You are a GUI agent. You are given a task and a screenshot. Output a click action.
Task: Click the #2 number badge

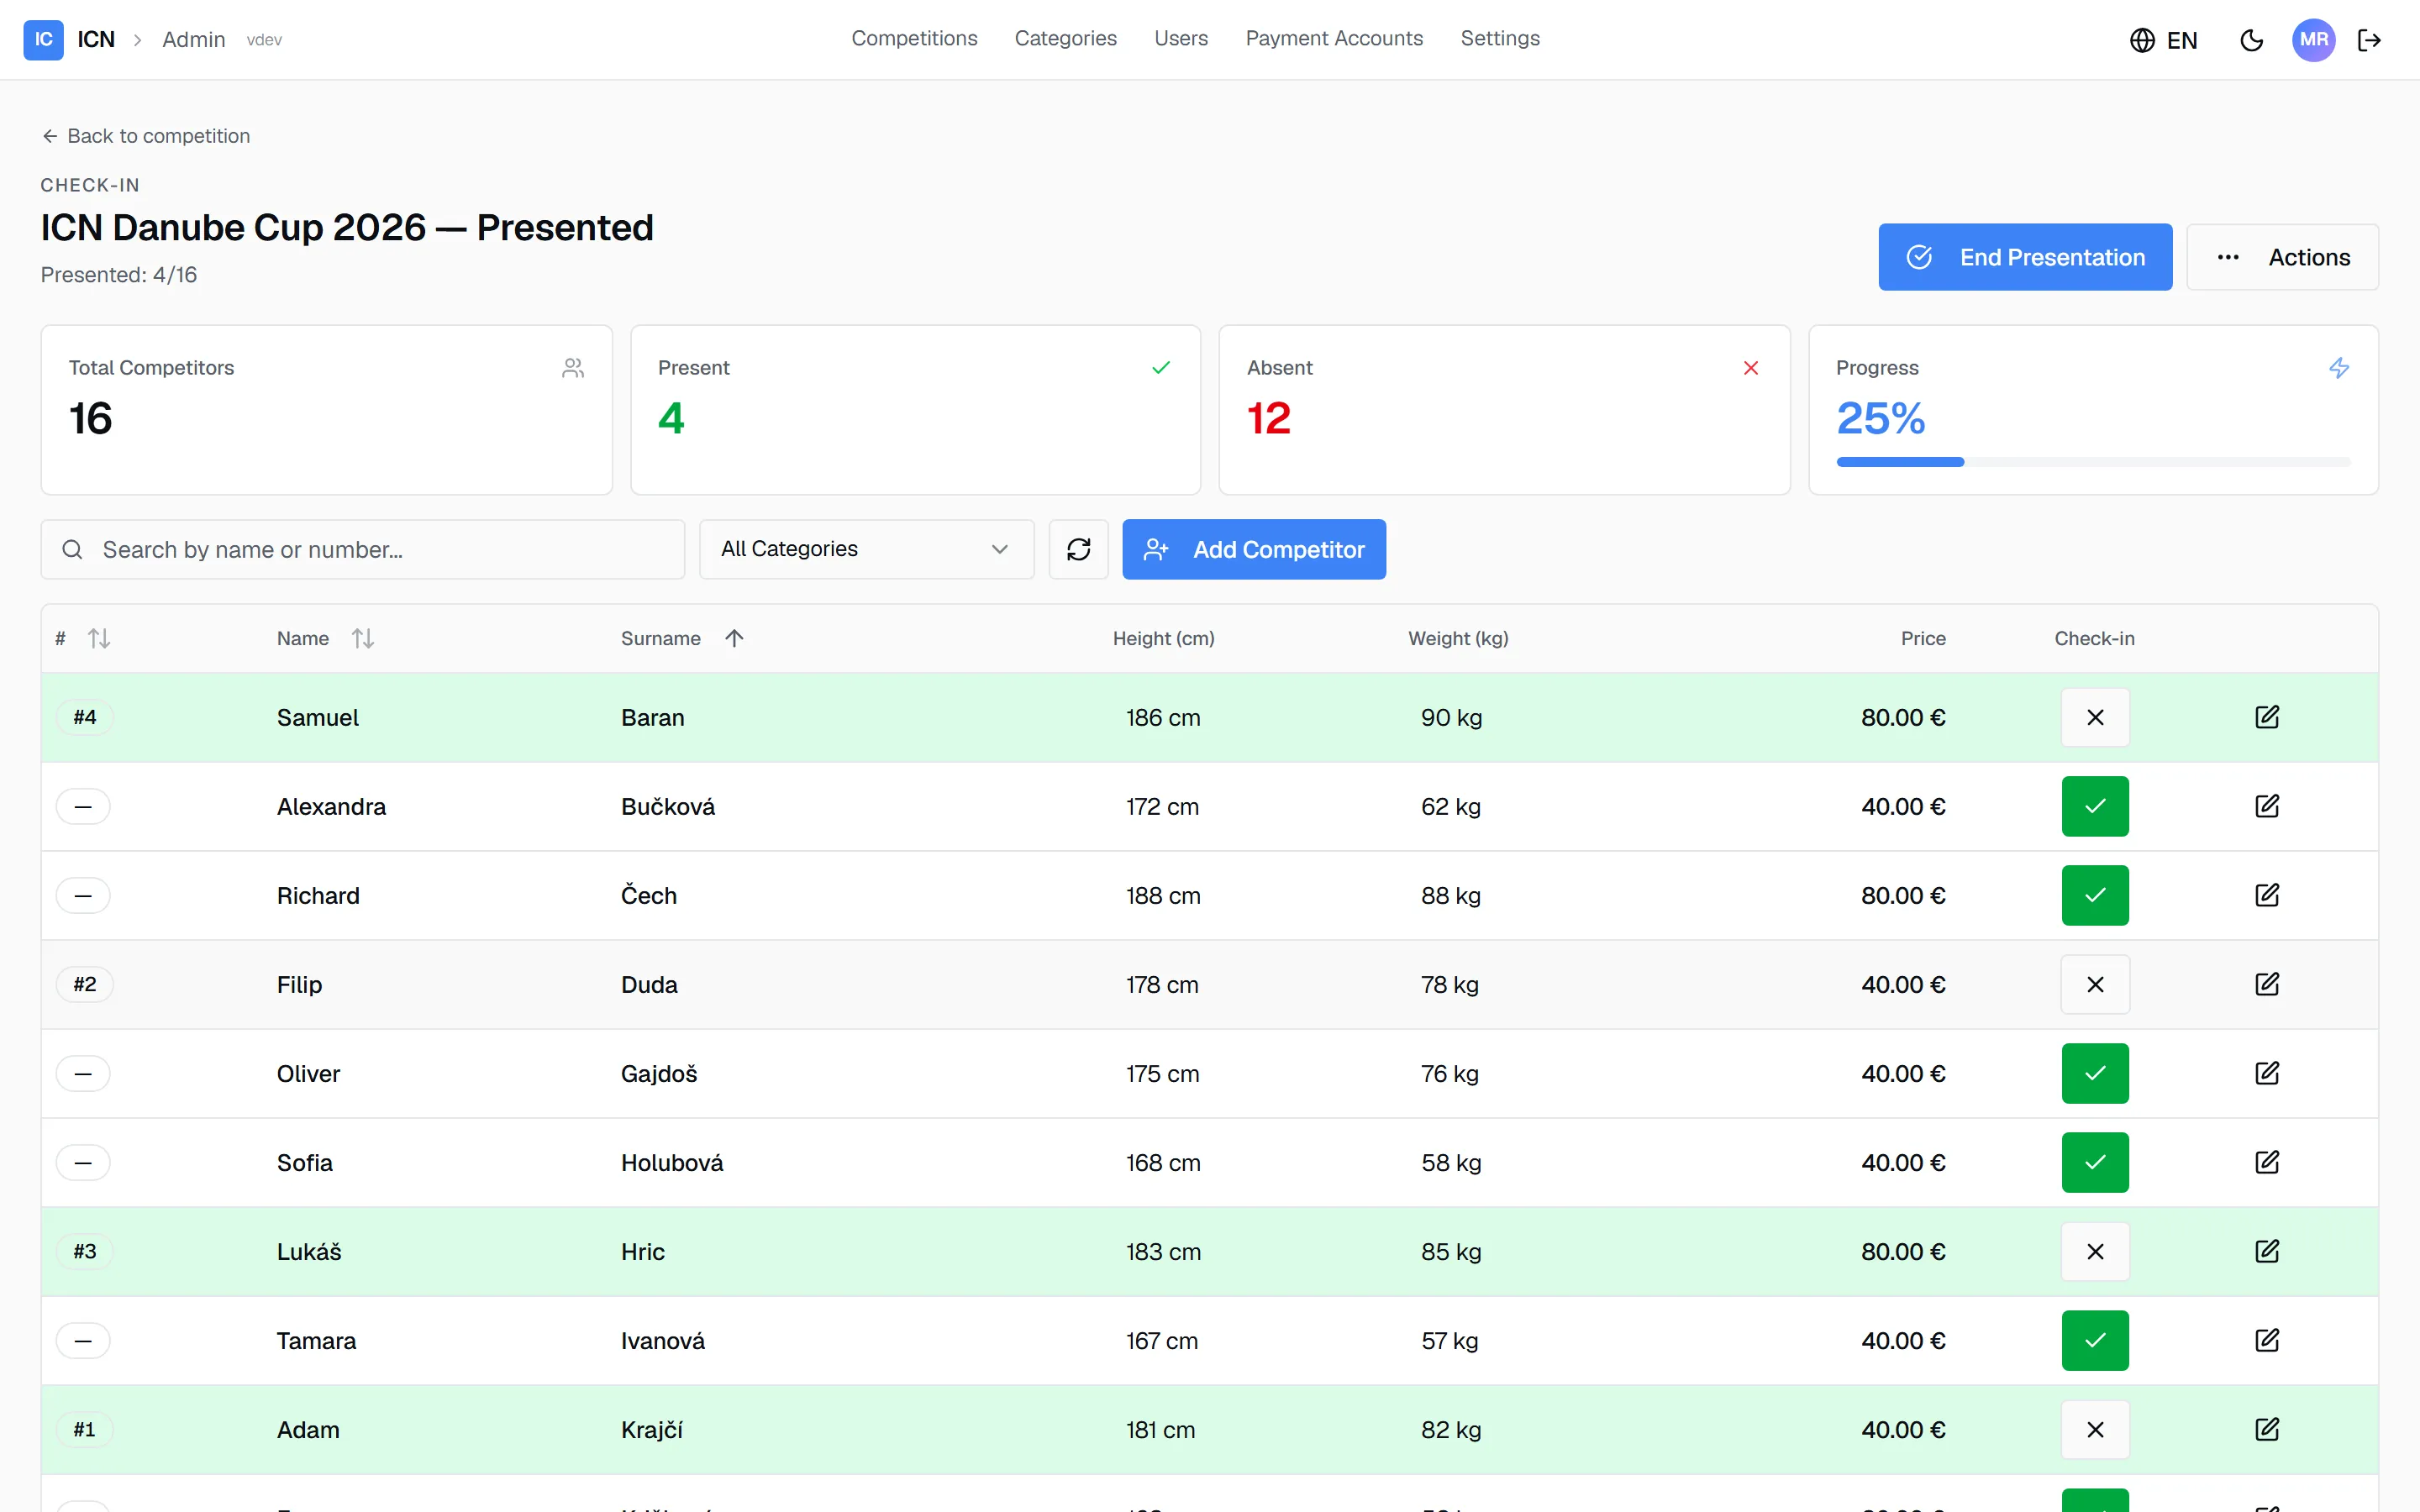point(85,984)
